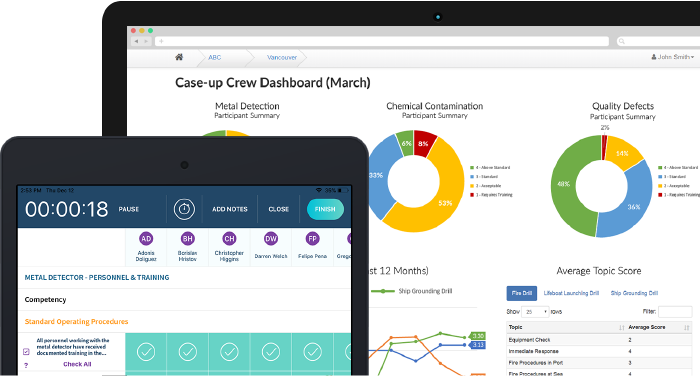700x377 pixels.
Task: Select the BH avatar for Borislan Hristov
Action: click(188, 239)
